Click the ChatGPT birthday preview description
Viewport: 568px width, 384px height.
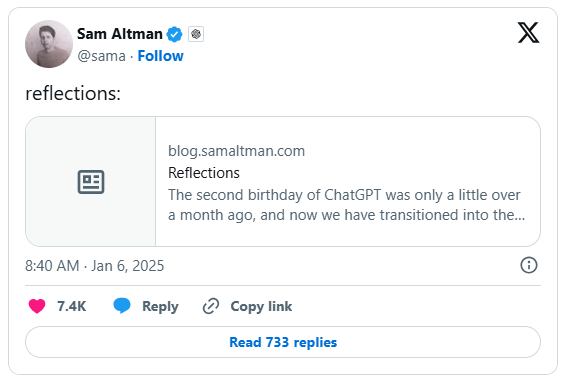pos(346,205)
